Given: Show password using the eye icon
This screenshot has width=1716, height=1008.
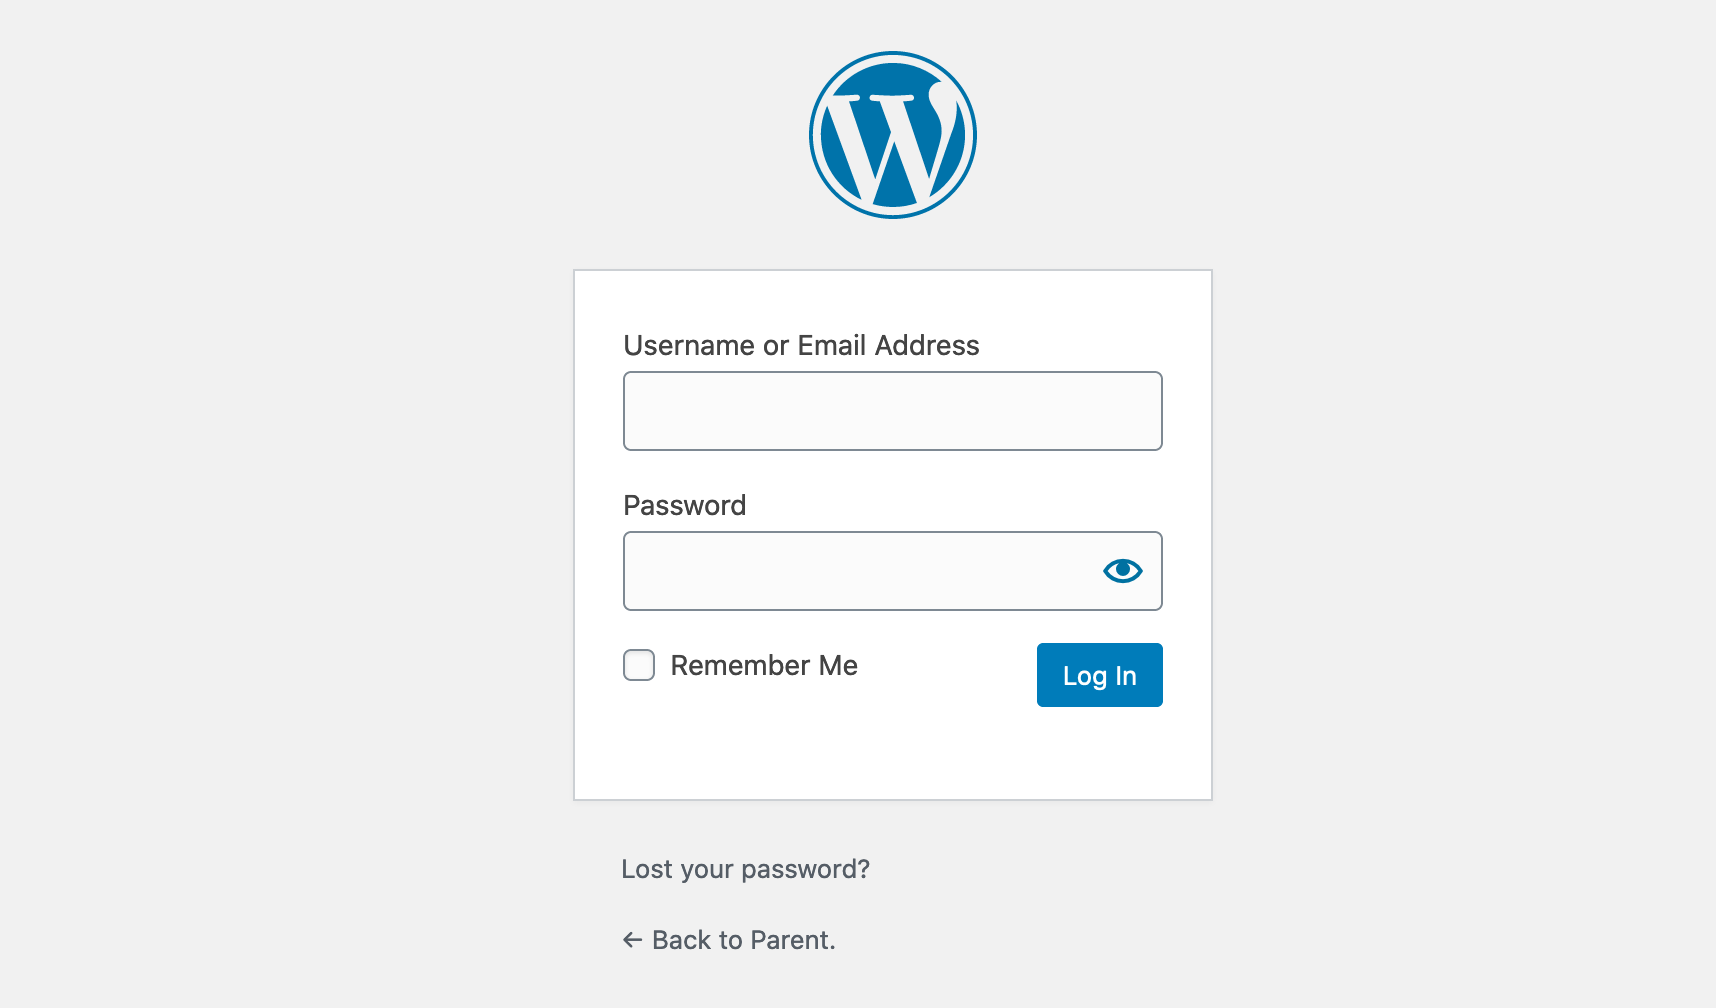Looking at the screenshot, I should (x=1122, y=570).
